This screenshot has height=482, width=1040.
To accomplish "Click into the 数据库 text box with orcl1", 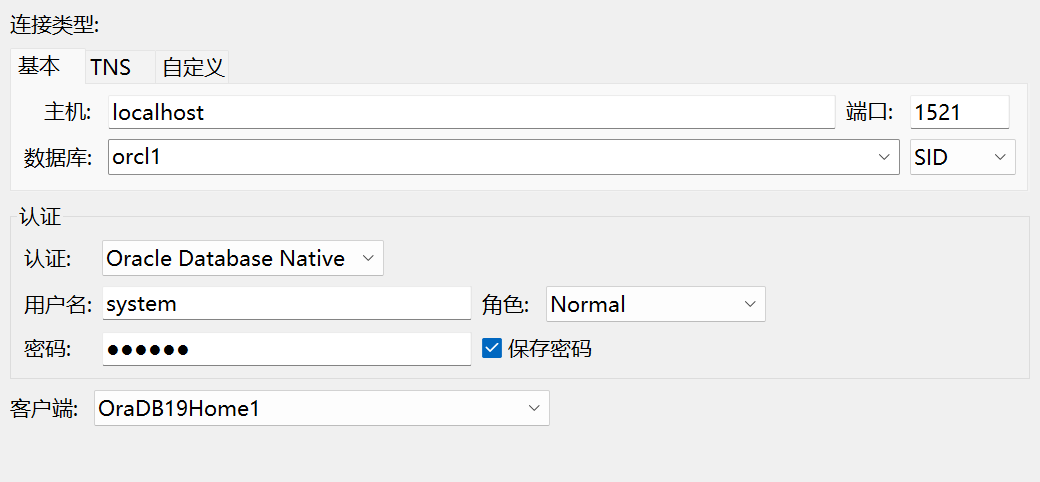I will 480,157.
